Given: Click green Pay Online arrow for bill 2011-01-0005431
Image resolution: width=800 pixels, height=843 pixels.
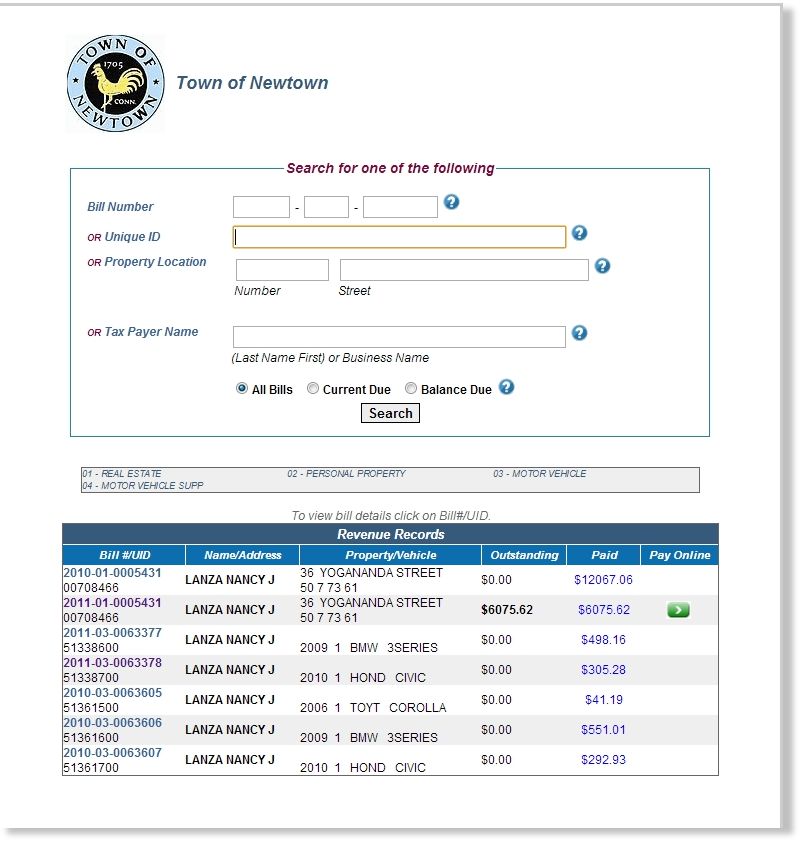Looking at the screenshot, I should [x=678, y=610].
